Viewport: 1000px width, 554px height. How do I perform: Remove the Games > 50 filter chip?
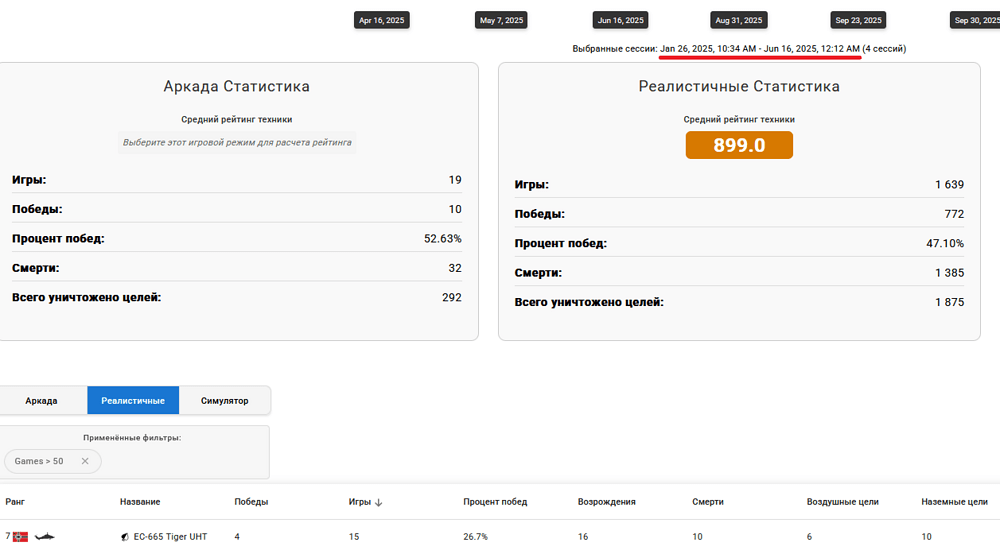(85, 461)
